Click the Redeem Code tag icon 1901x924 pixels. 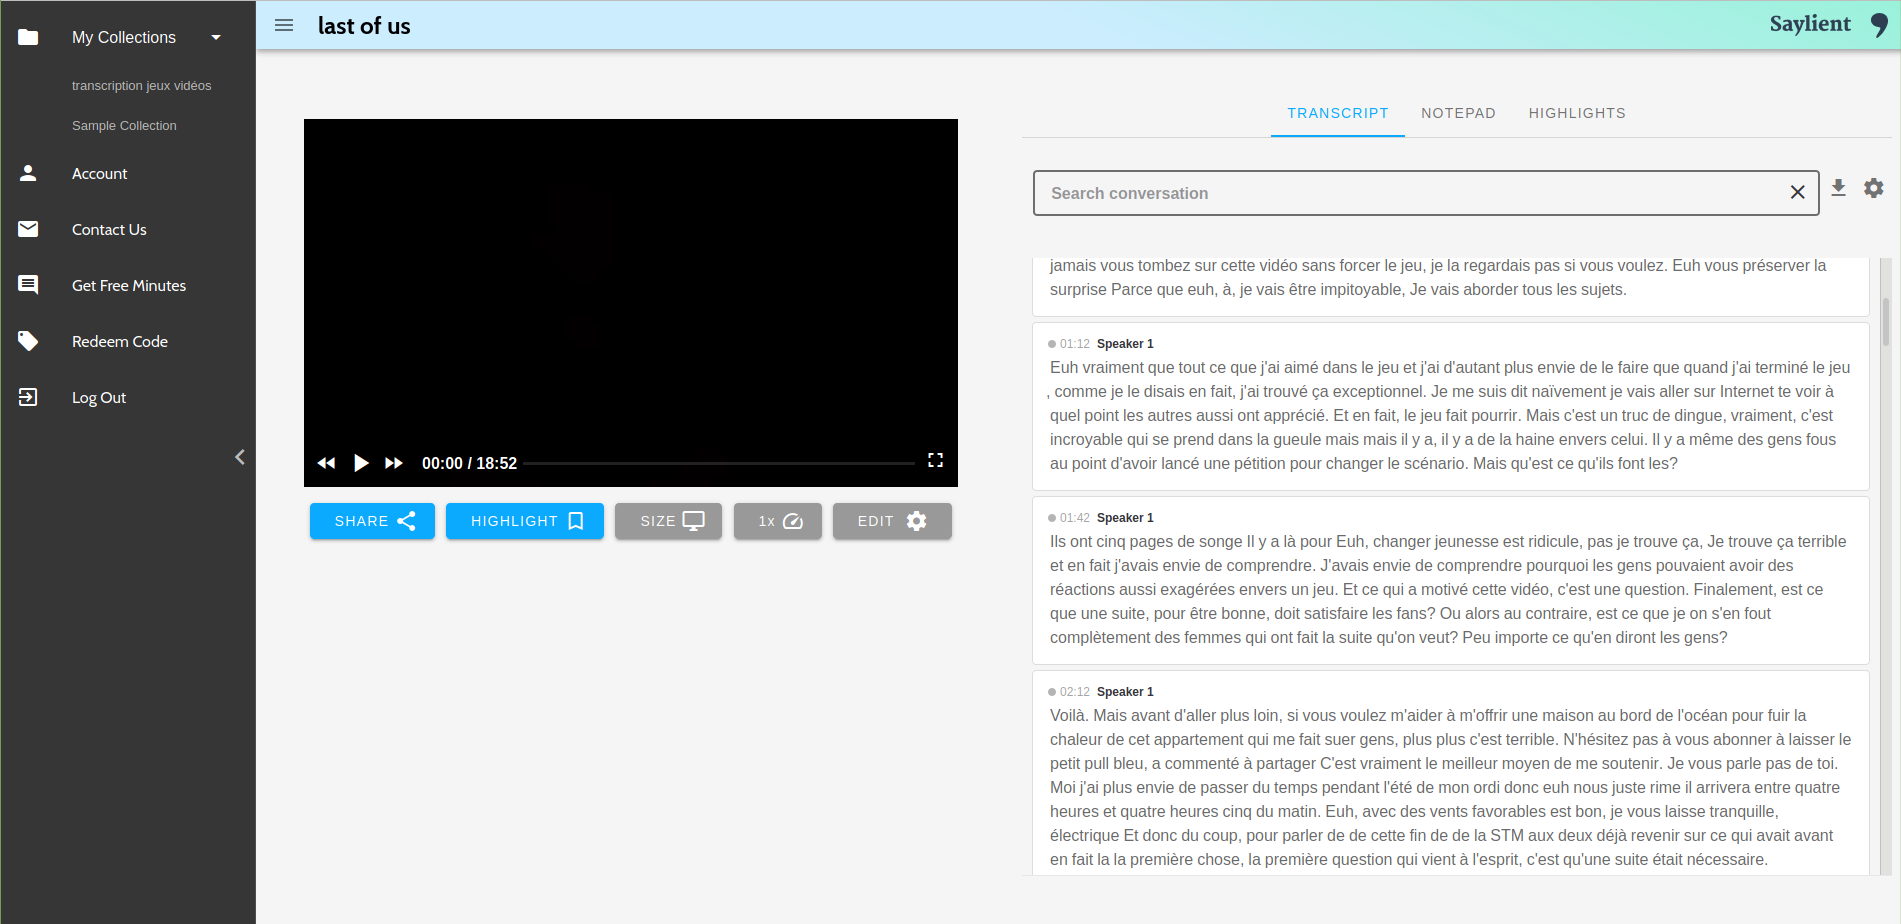click(x=28, y=341)
